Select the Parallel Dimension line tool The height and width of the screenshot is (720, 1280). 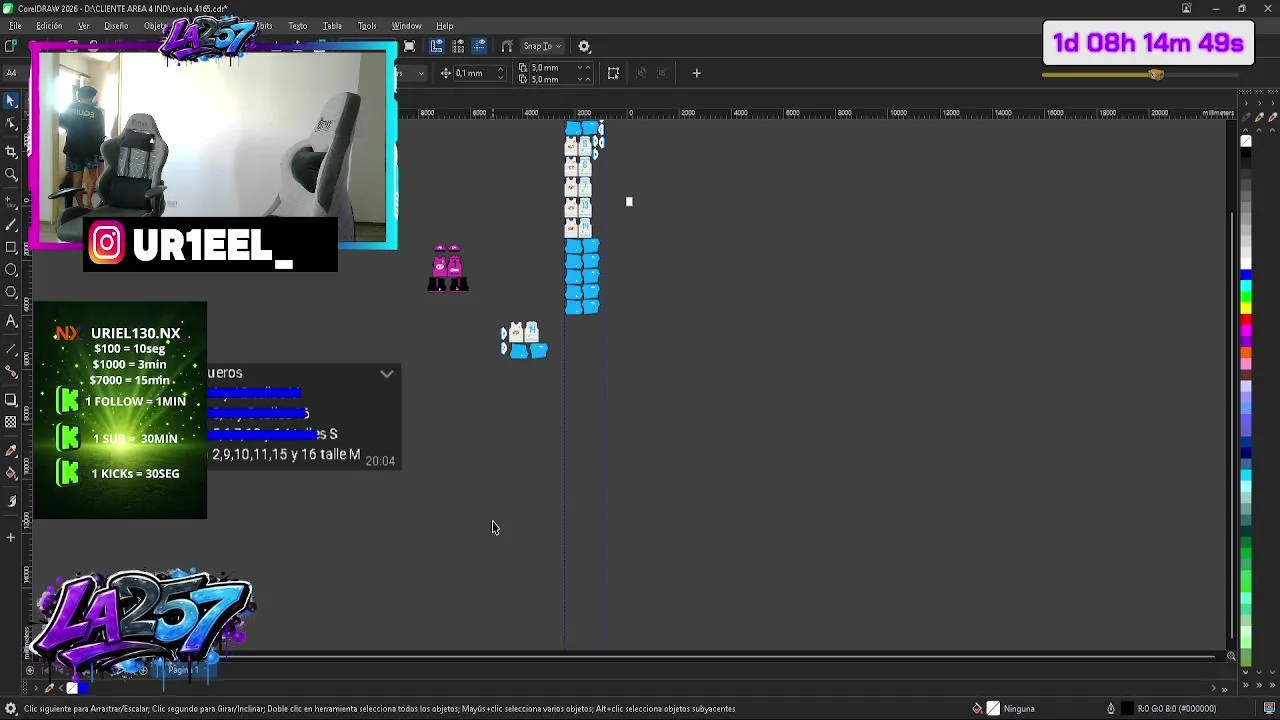pyautogui.click(x=11, y=348)
